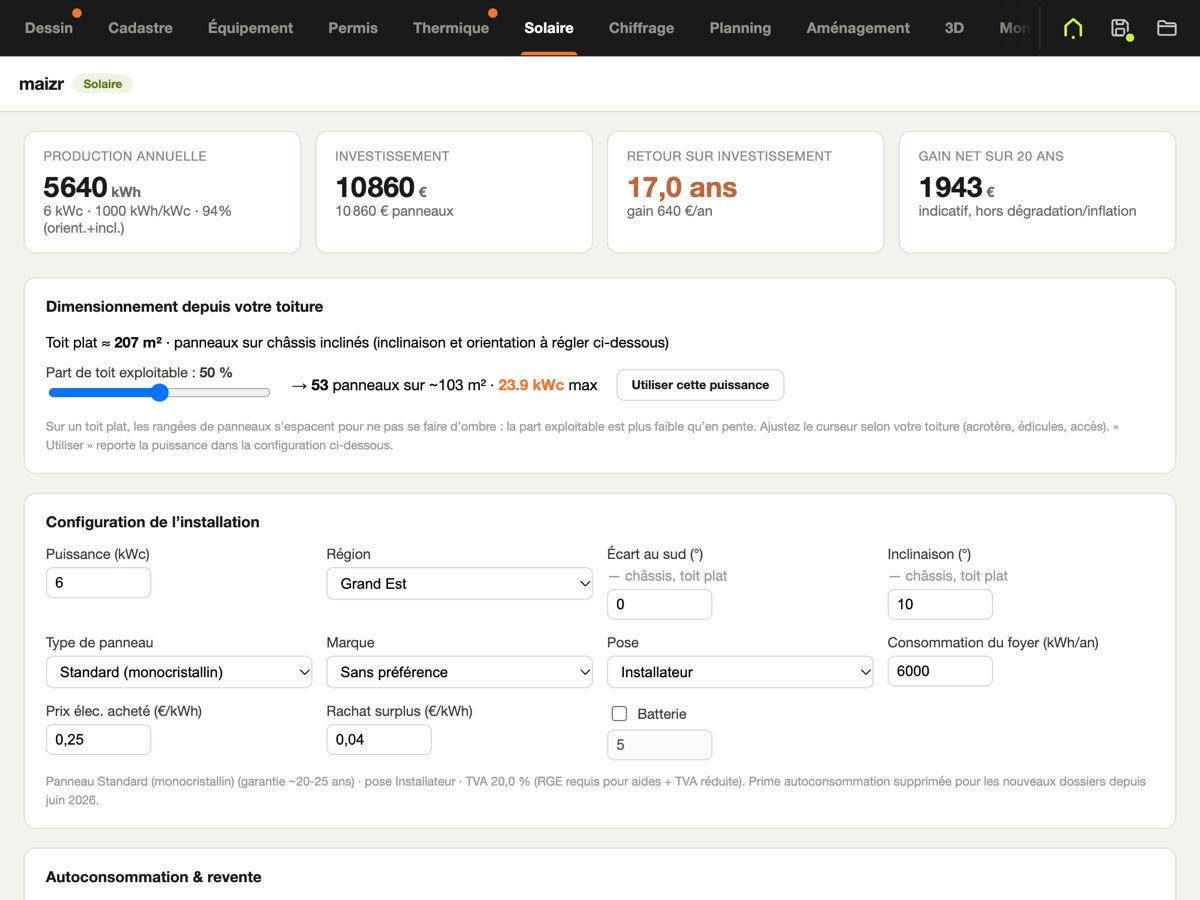Image resolution: width=1200 pixels, height=900 pixels.
Task: Switch to the Dessin tab
Action: [49, 28]
